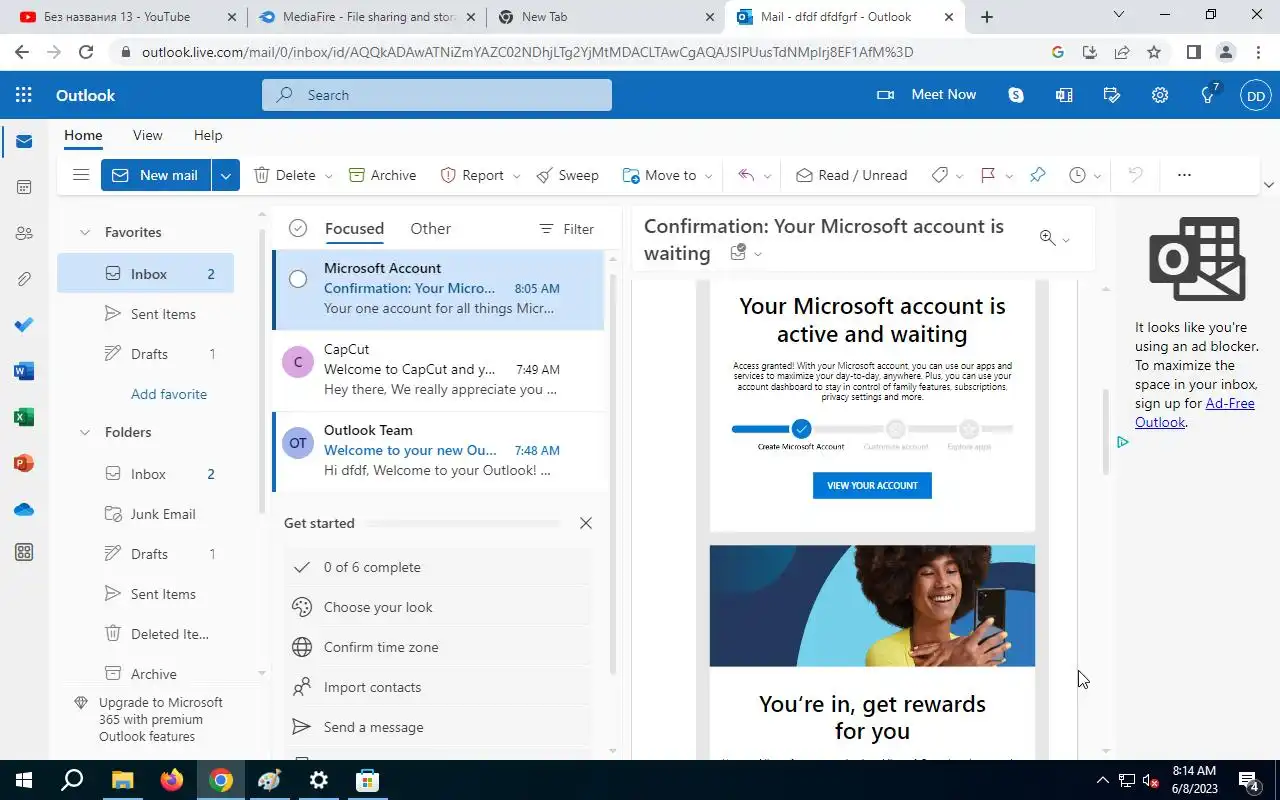Switch to the View ribbon tab
The height and width of the screenshot is (800, 1280).
[147, 135]
